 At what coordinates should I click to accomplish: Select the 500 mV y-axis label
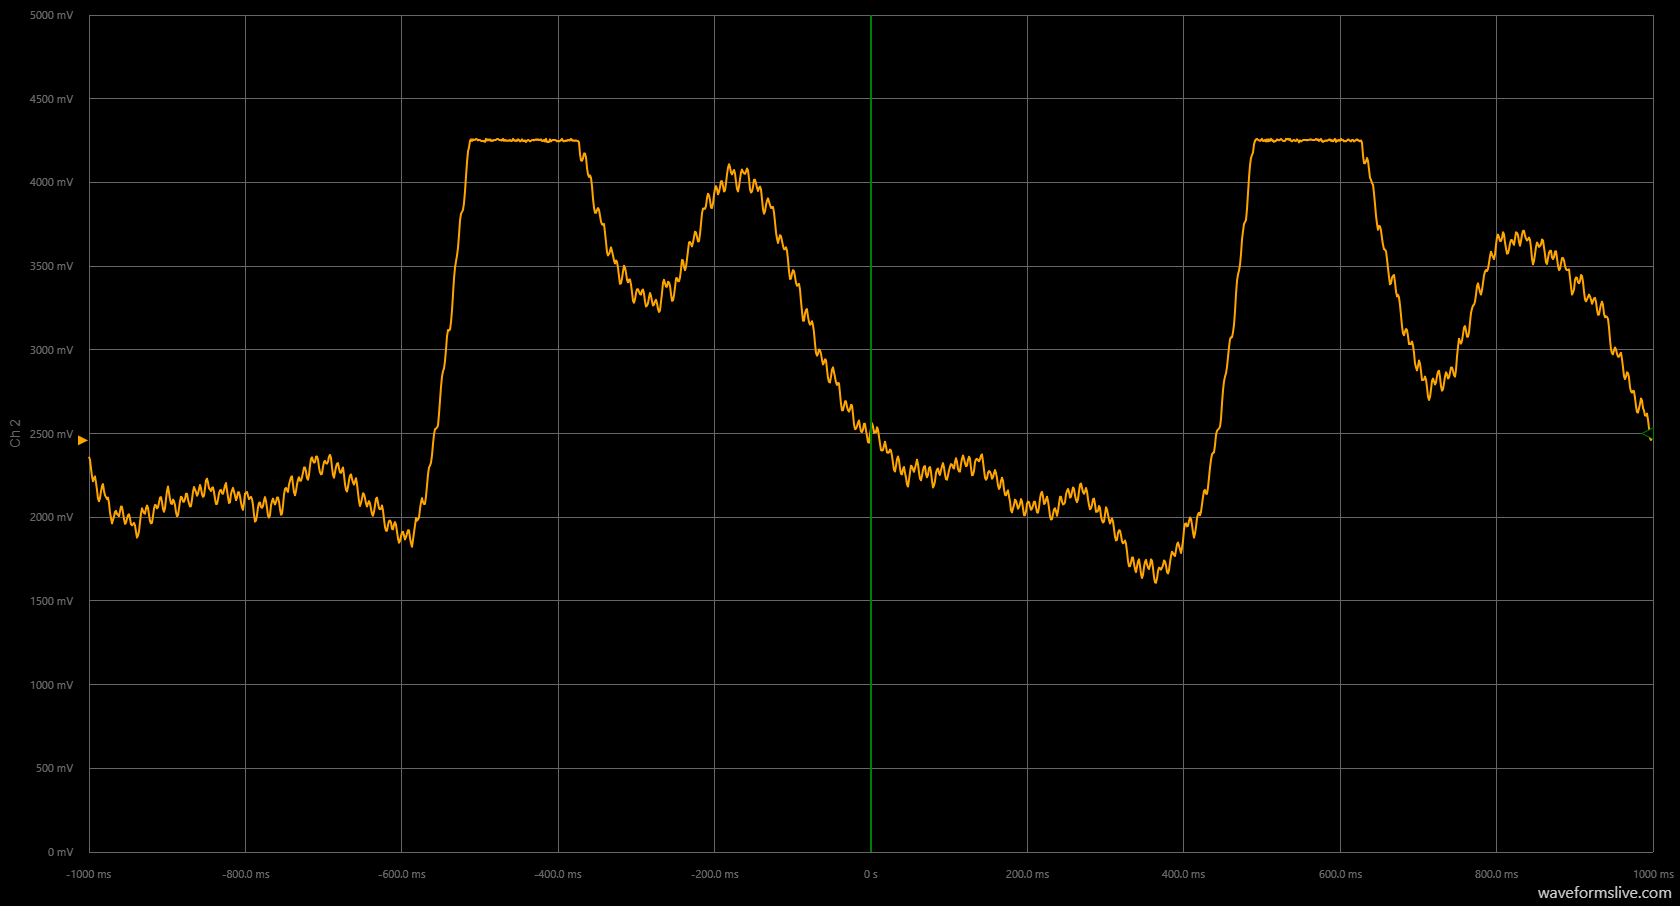54,768
